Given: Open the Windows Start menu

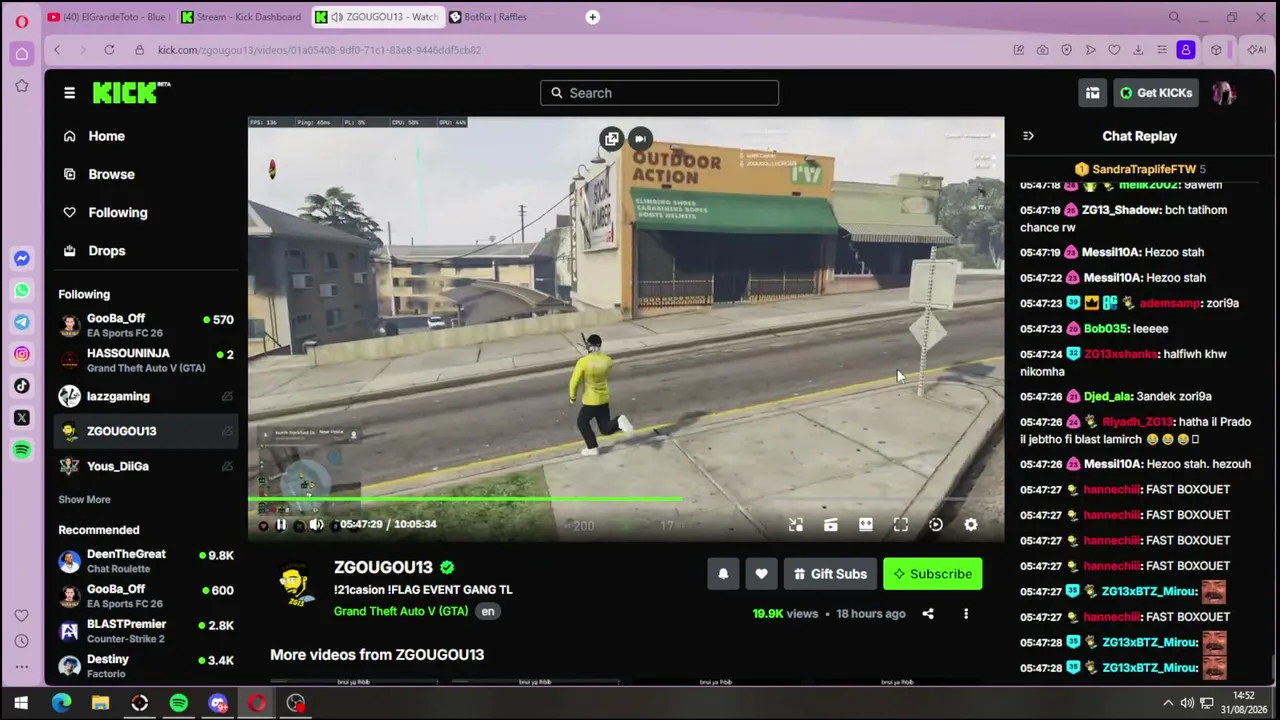Looking at the screenshot, I should point(21,703).
